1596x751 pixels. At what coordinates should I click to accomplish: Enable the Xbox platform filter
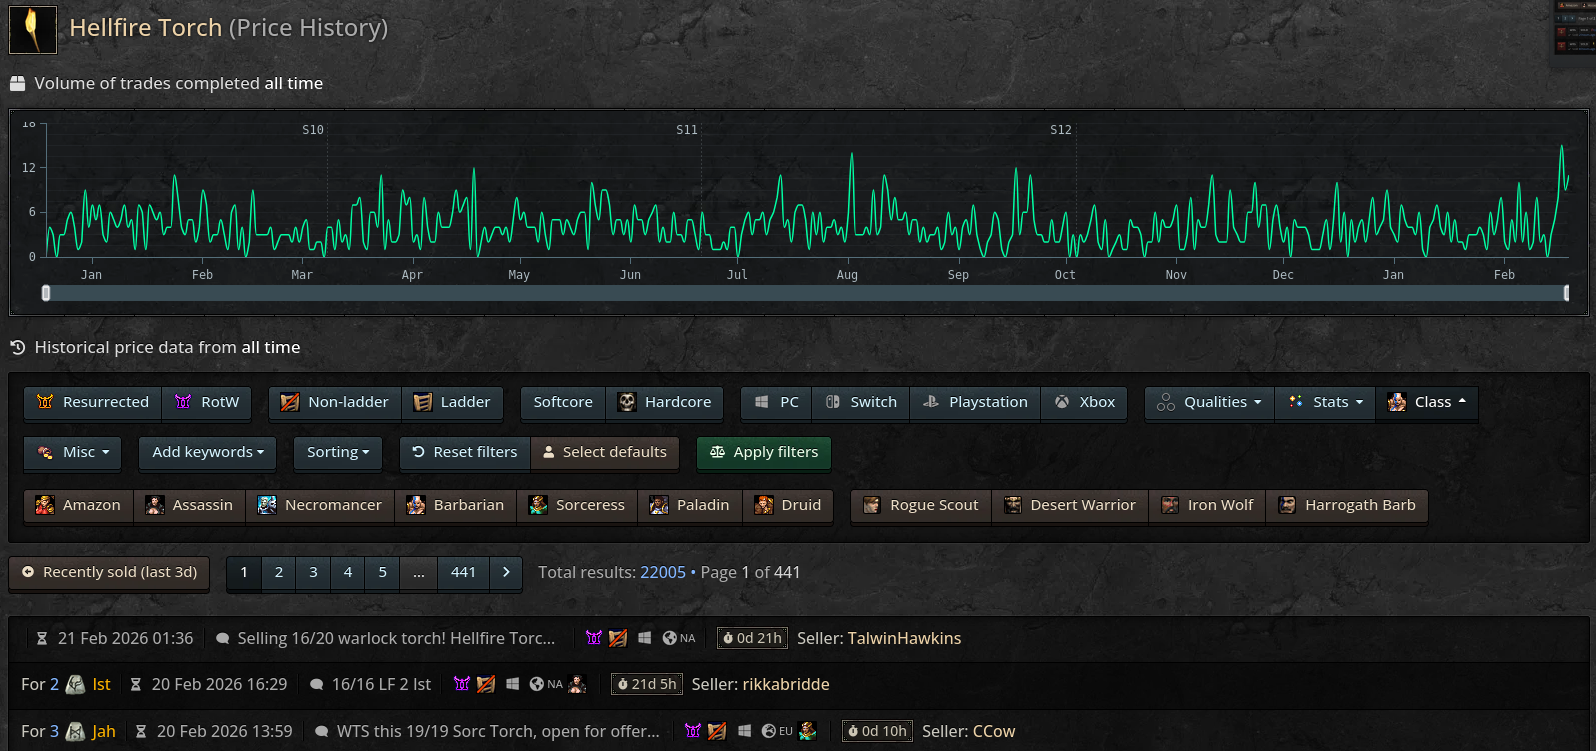[1084, 402]
